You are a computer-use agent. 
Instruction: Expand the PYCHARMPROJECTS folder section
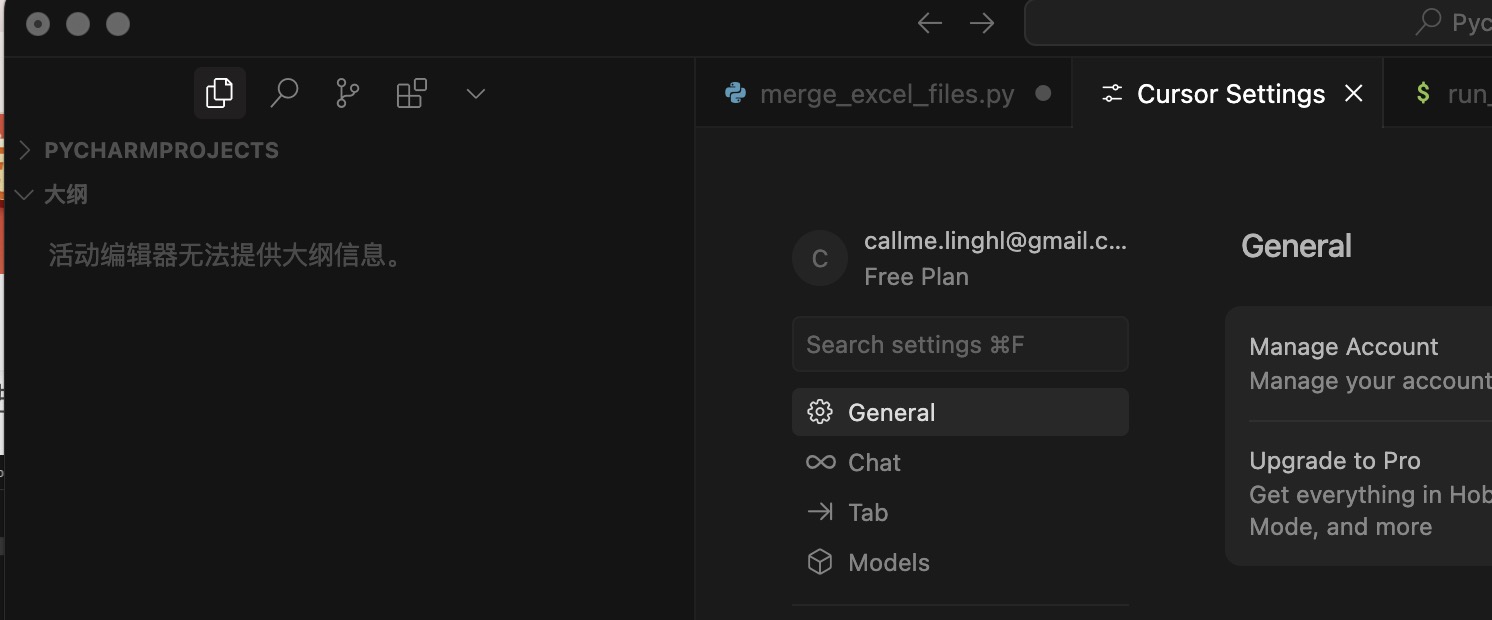pos(150,150)
